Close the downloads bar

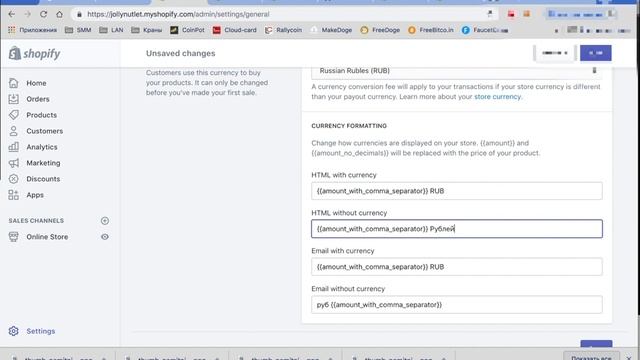coord(629,357)
